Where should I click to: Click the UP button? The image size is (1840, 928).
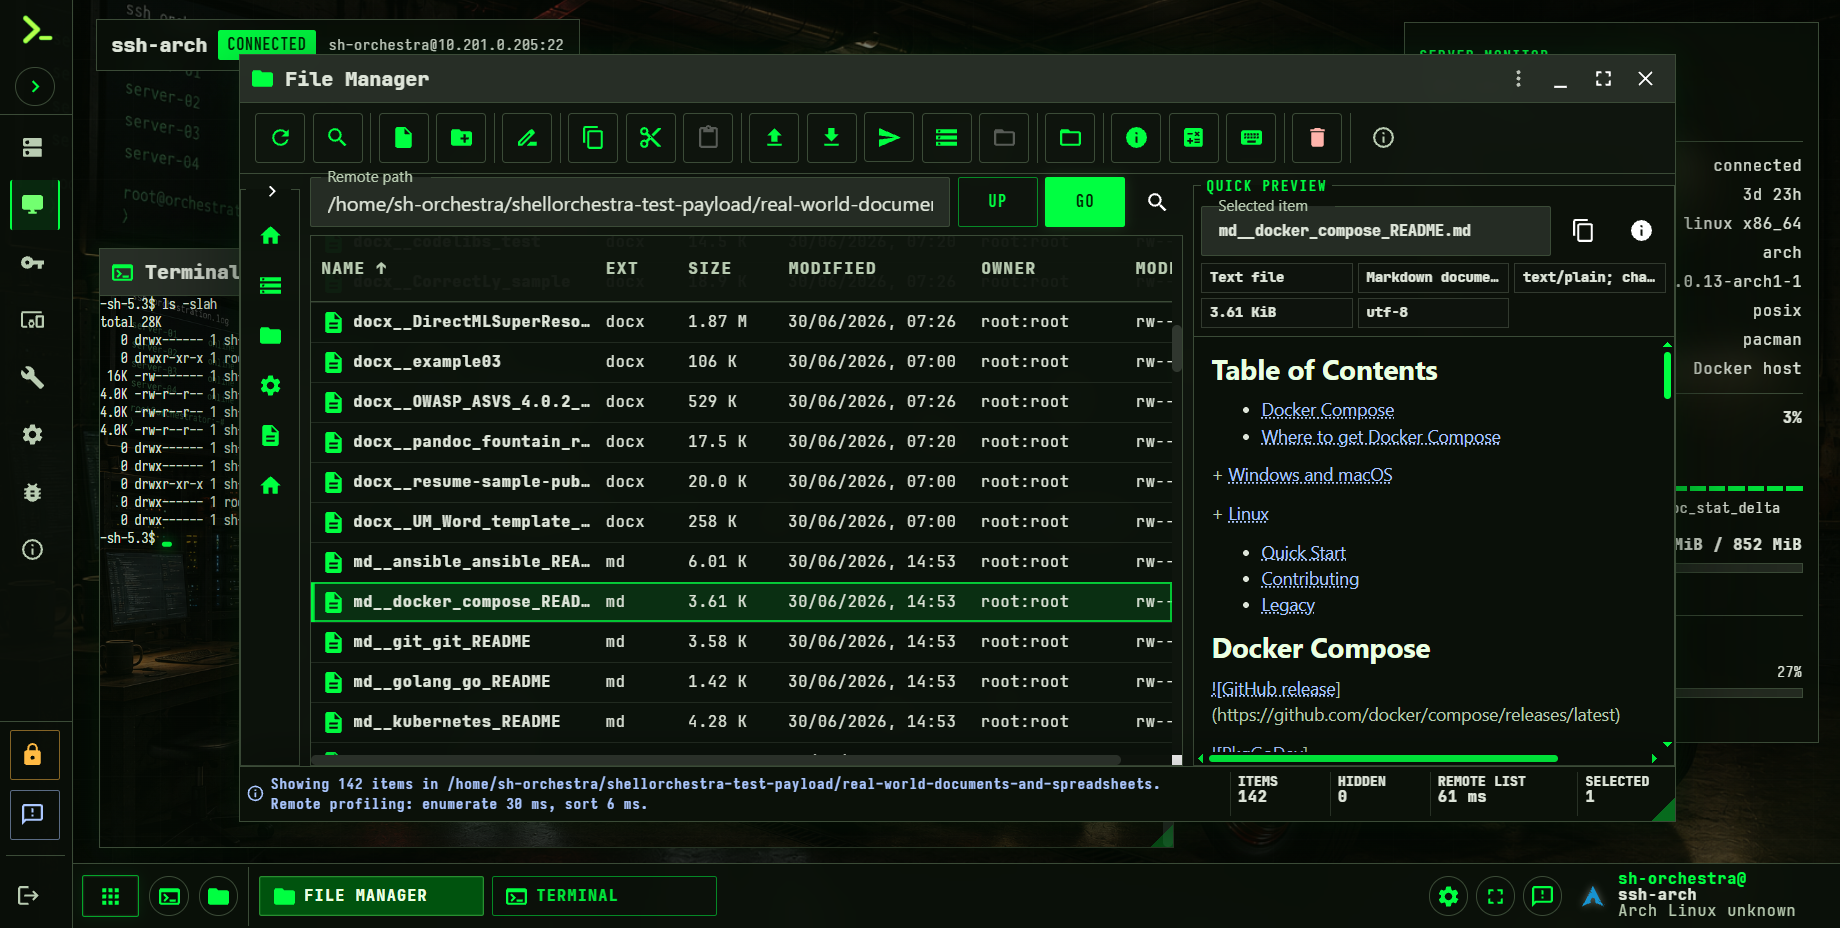997,202
